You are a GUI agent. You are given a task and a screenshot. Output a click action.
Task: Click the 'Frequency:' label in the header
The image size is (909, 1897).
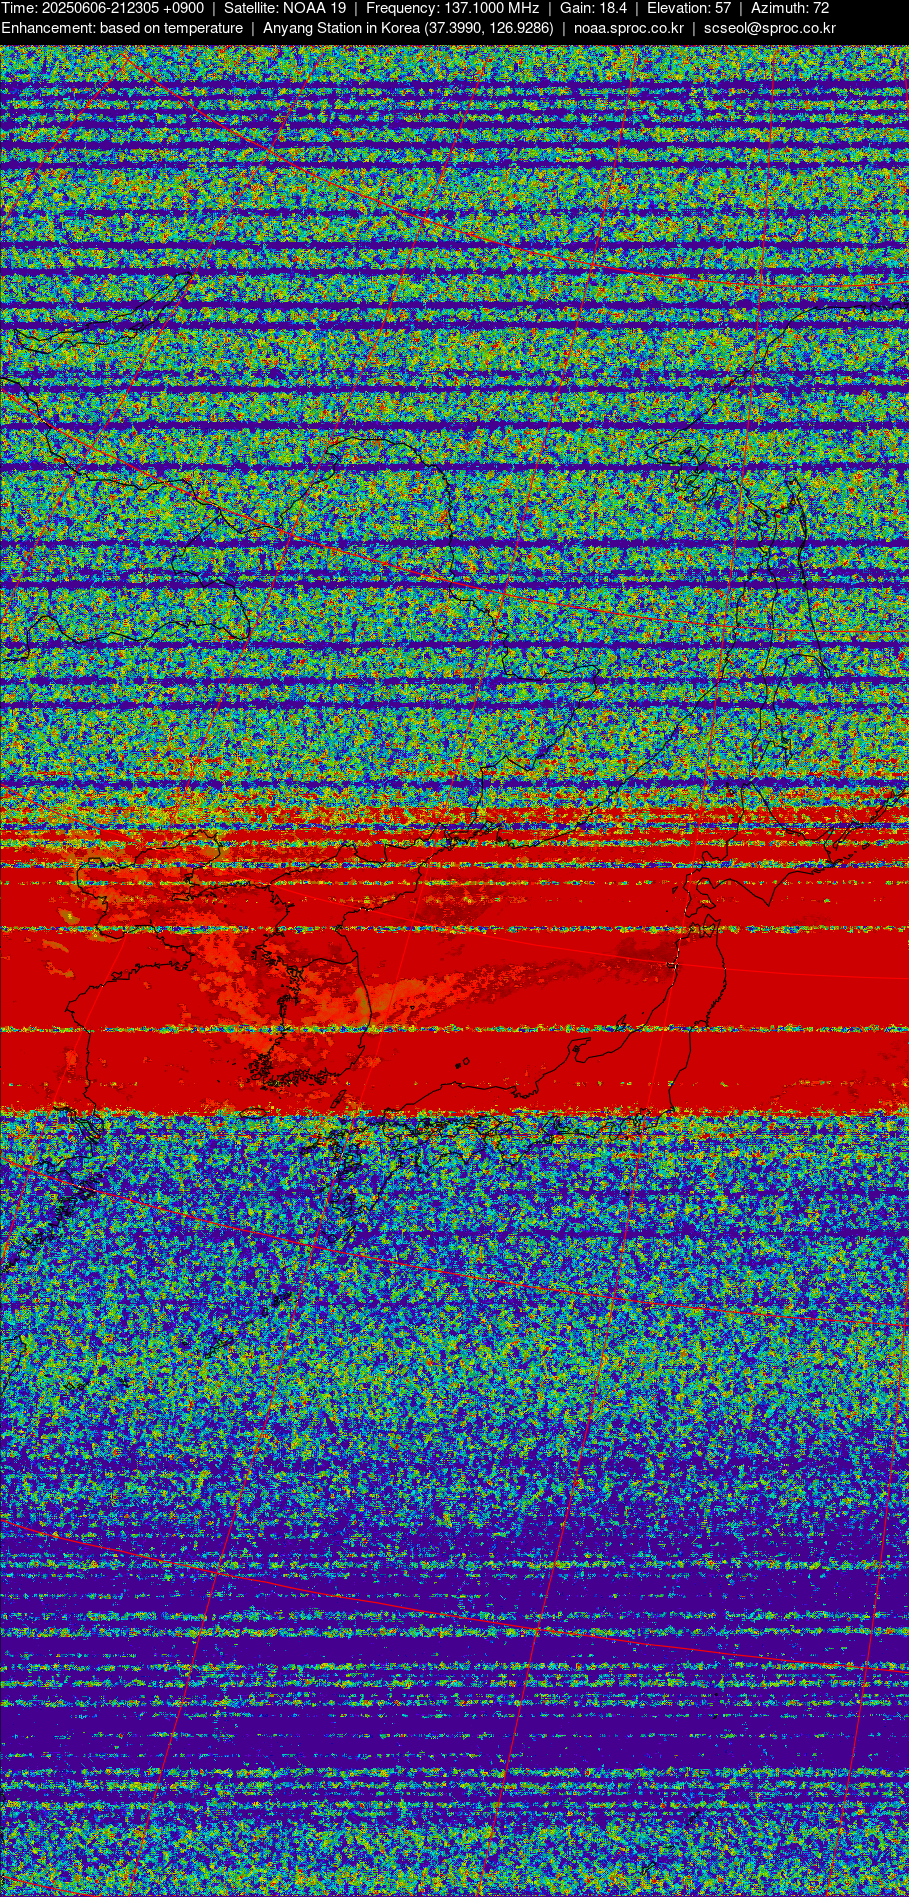(402, 8)
